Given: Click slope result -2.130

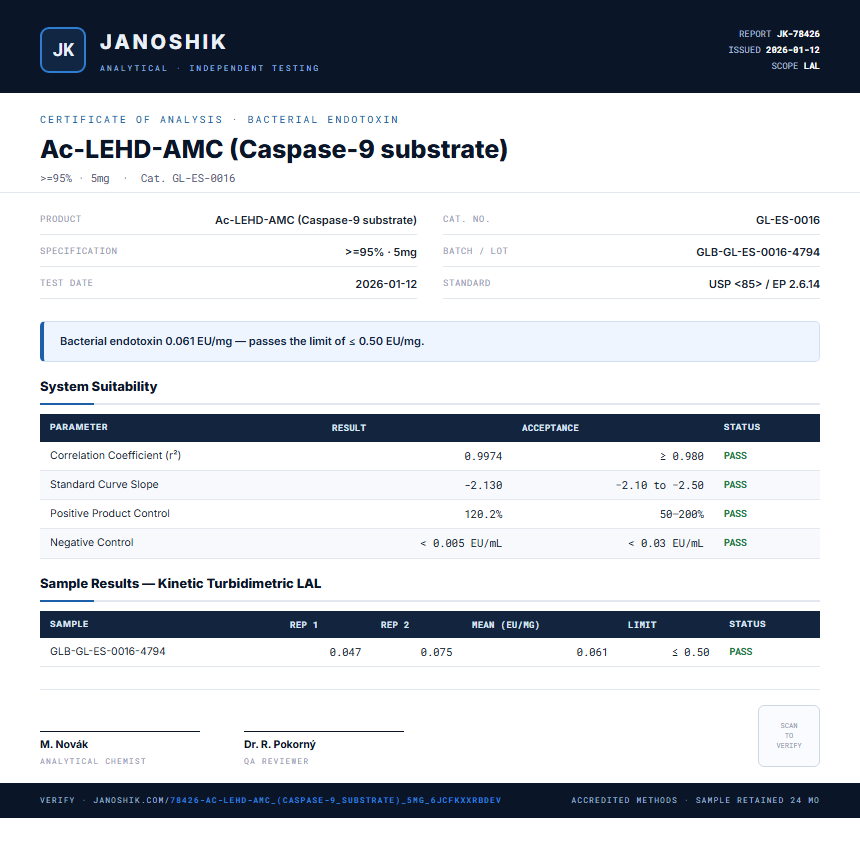Looking at the screenshot, I should 483,486.
